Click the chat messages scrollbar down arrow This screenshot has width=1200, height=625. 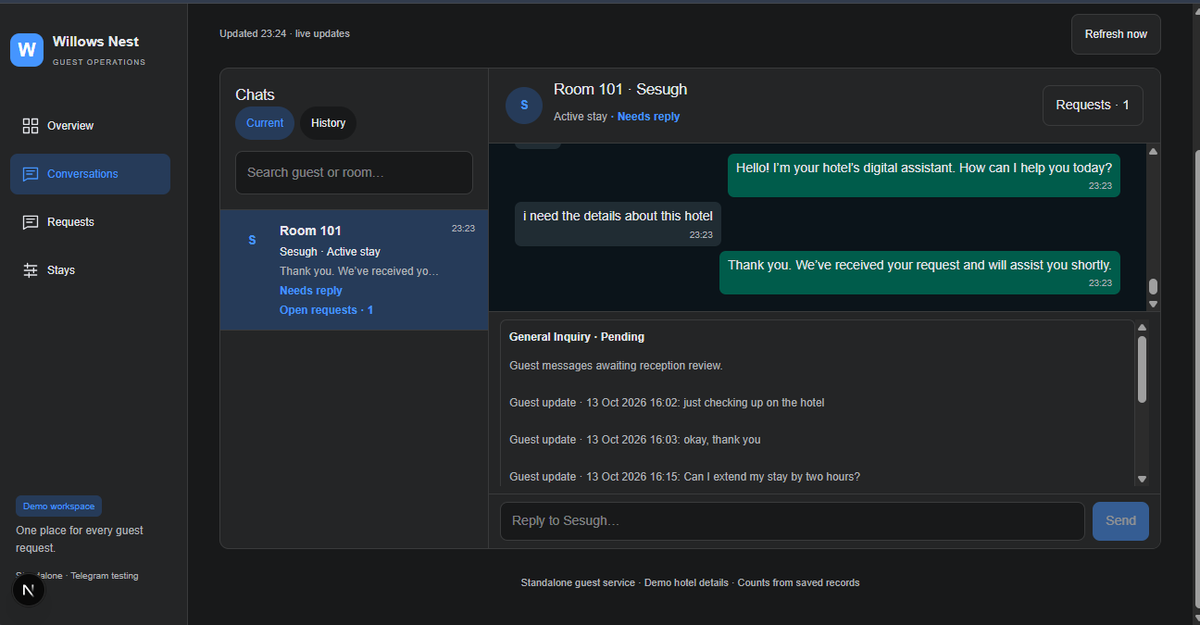pos(1153,303)
